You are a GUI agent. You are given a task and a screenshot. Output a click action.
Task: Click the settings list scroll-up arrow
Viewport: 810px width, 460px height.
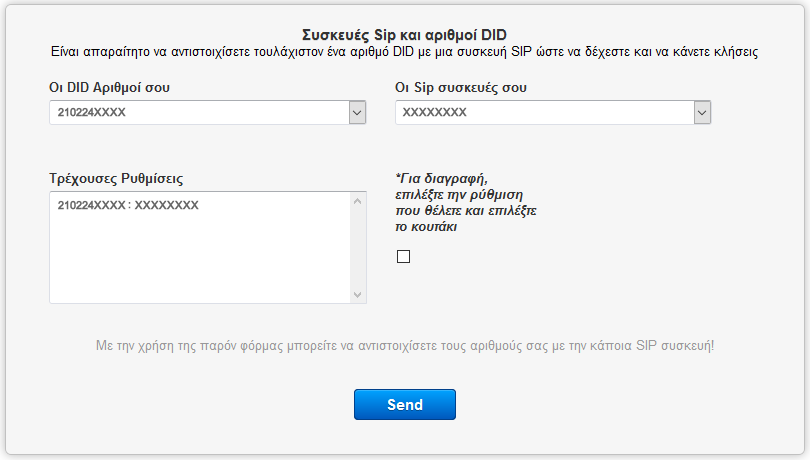click(358, 201)
